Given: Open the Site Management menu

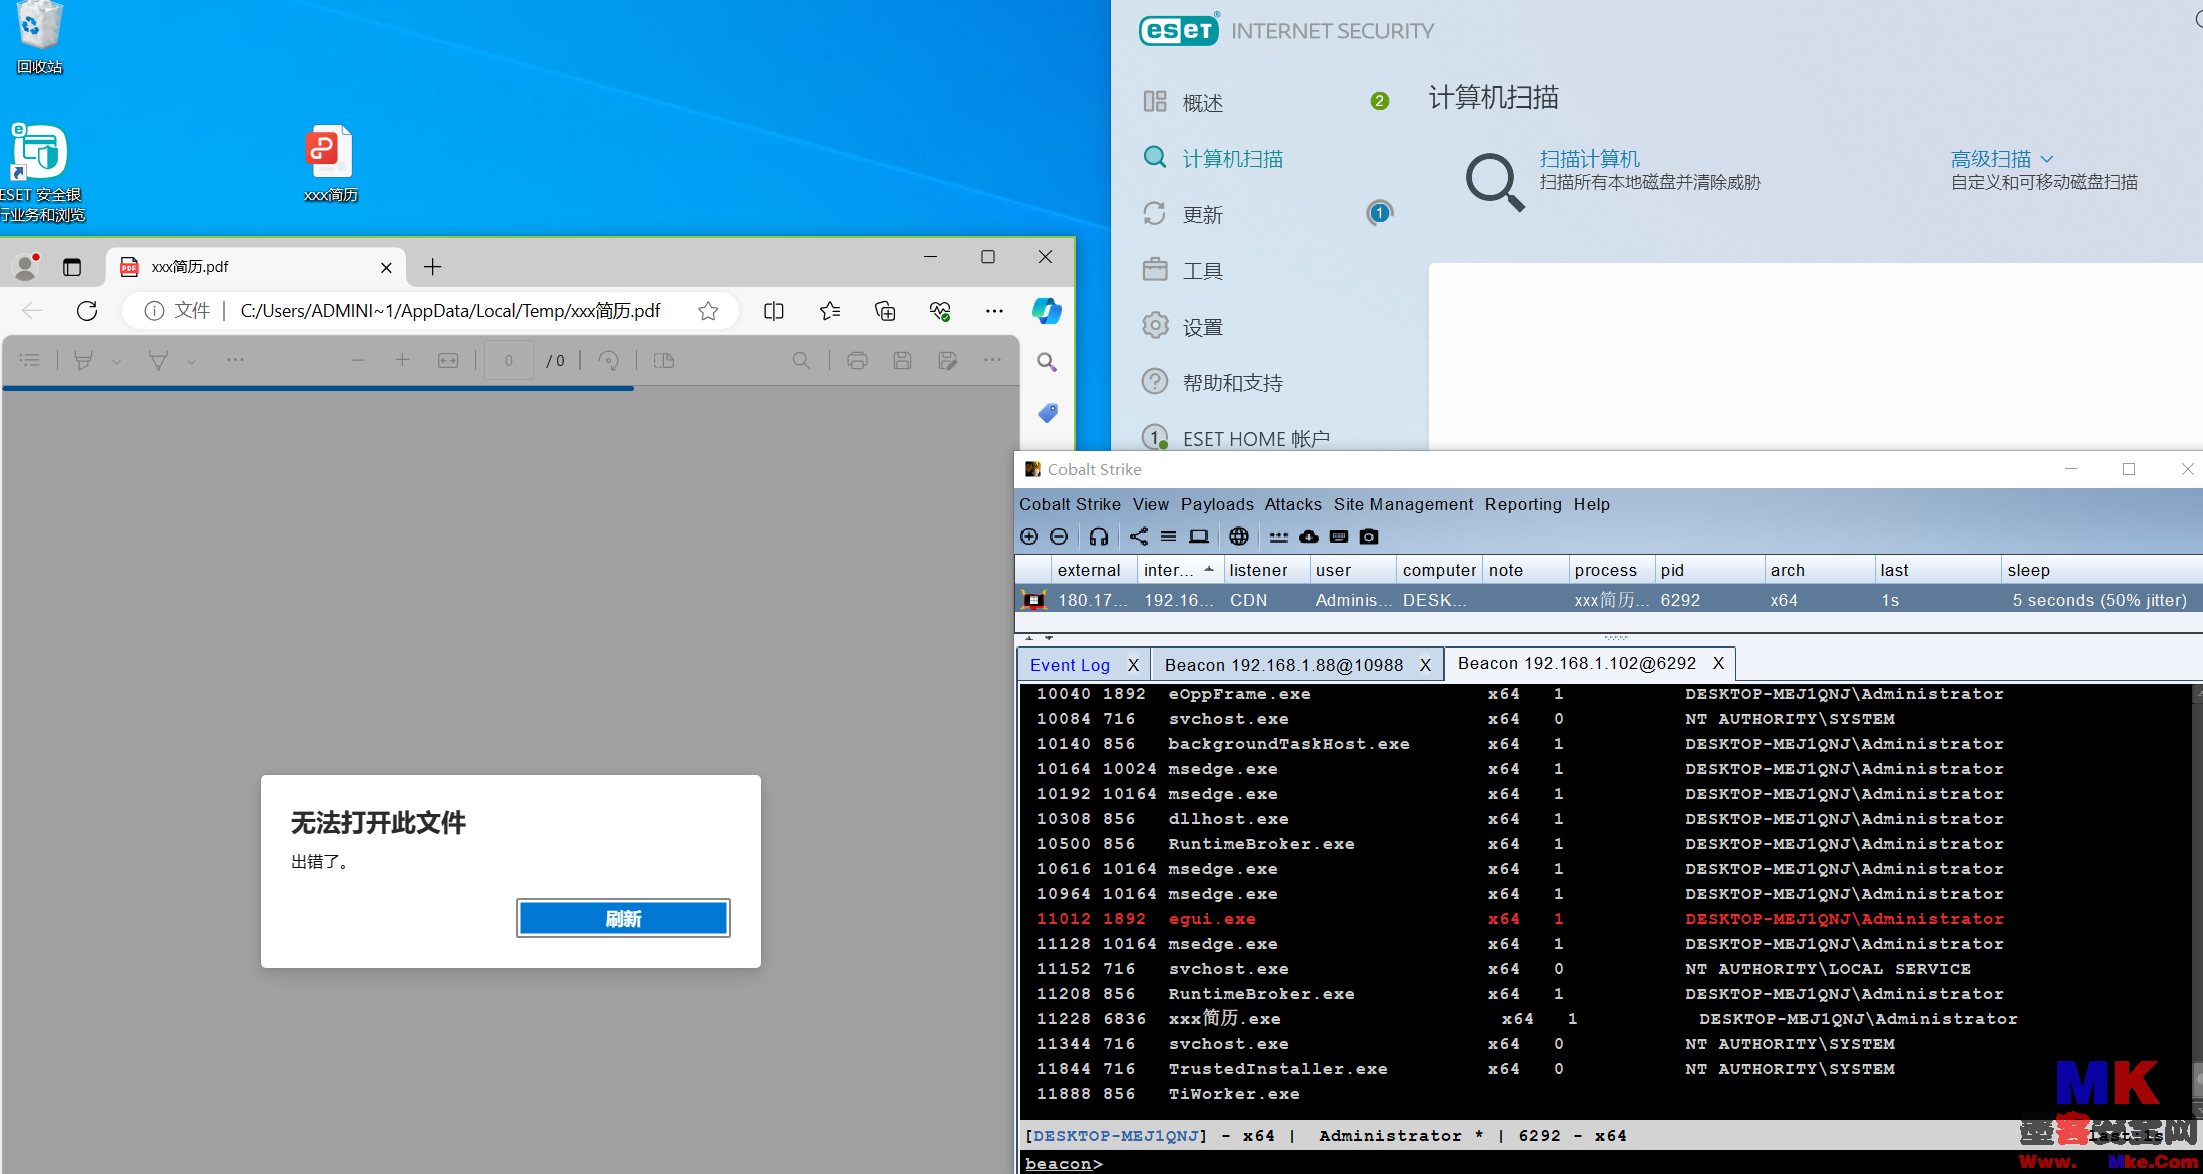Looking at the screenshot, I should [1403, 504].
